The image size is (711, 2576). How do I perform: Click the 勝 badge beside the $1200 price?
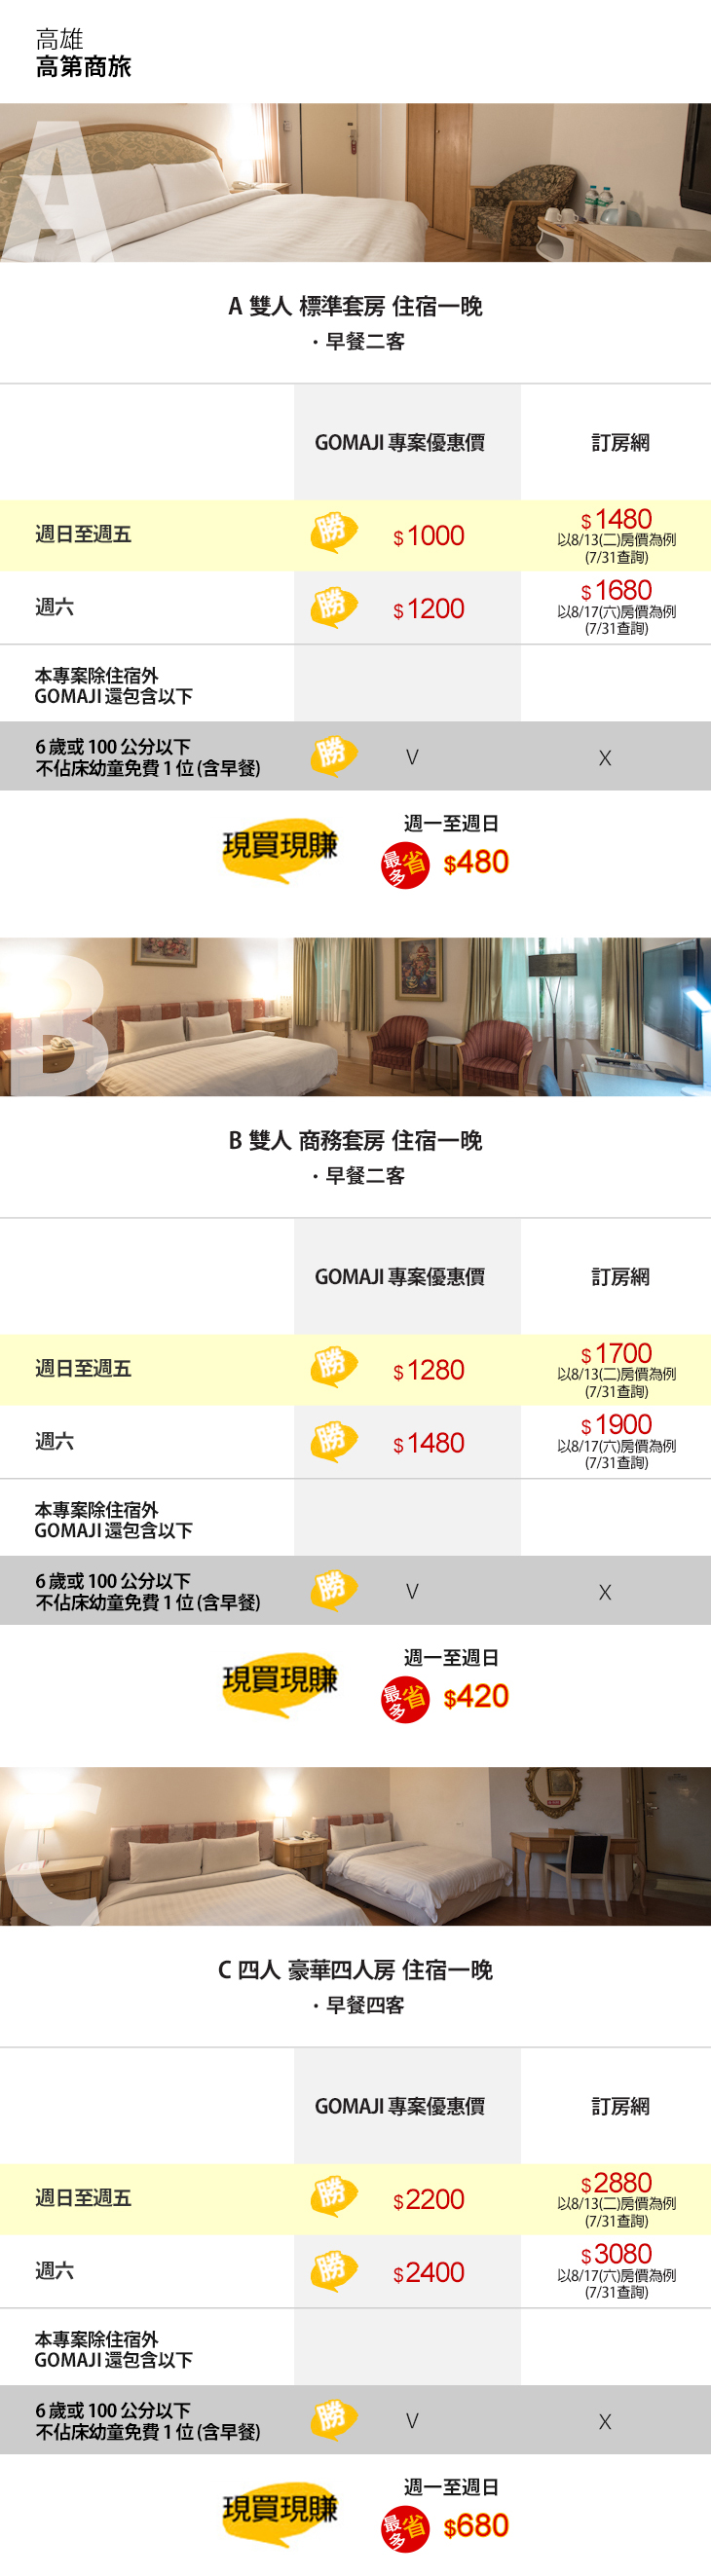pyautogui.click(x=333, y=606)
